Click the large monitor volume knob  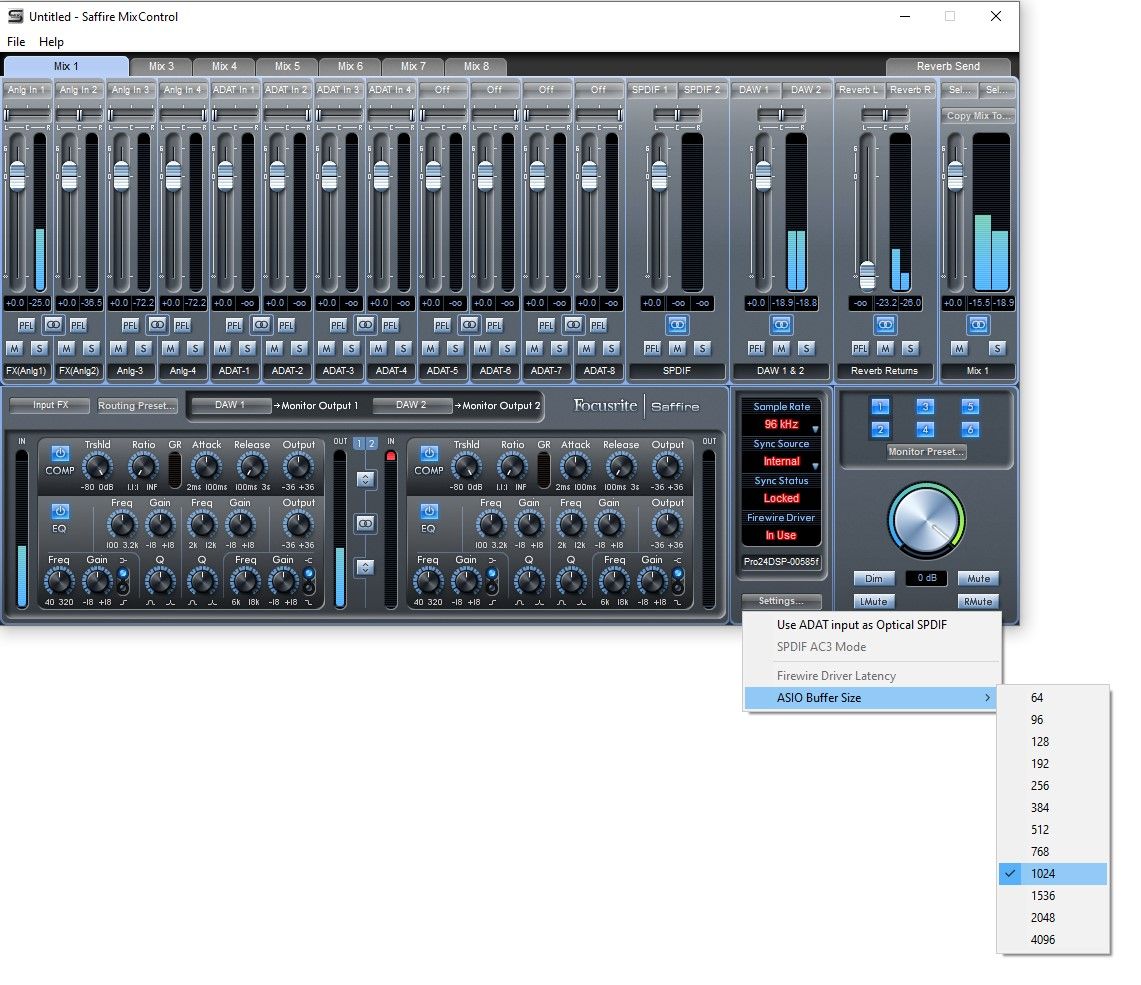[x=925, y=522]
